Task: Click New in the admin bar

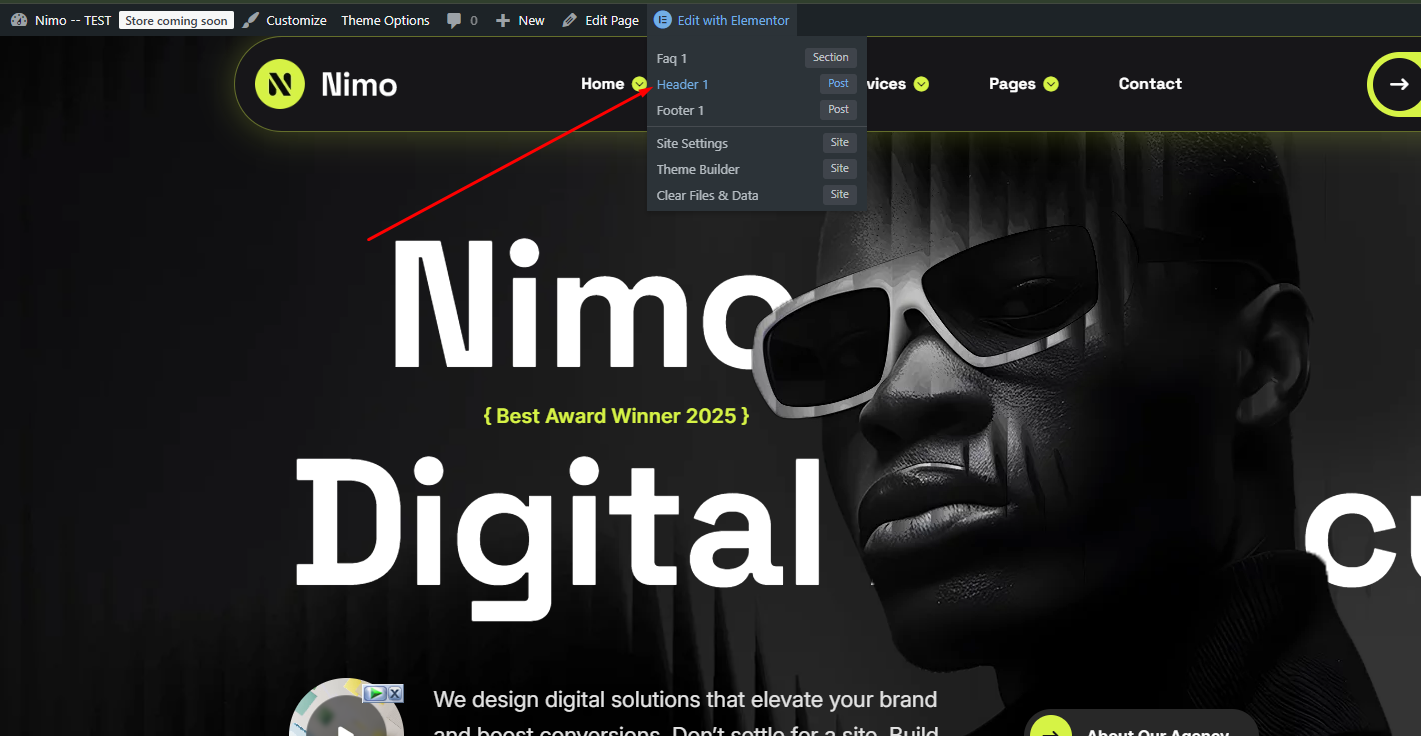Action: click(x=531, y=20)
